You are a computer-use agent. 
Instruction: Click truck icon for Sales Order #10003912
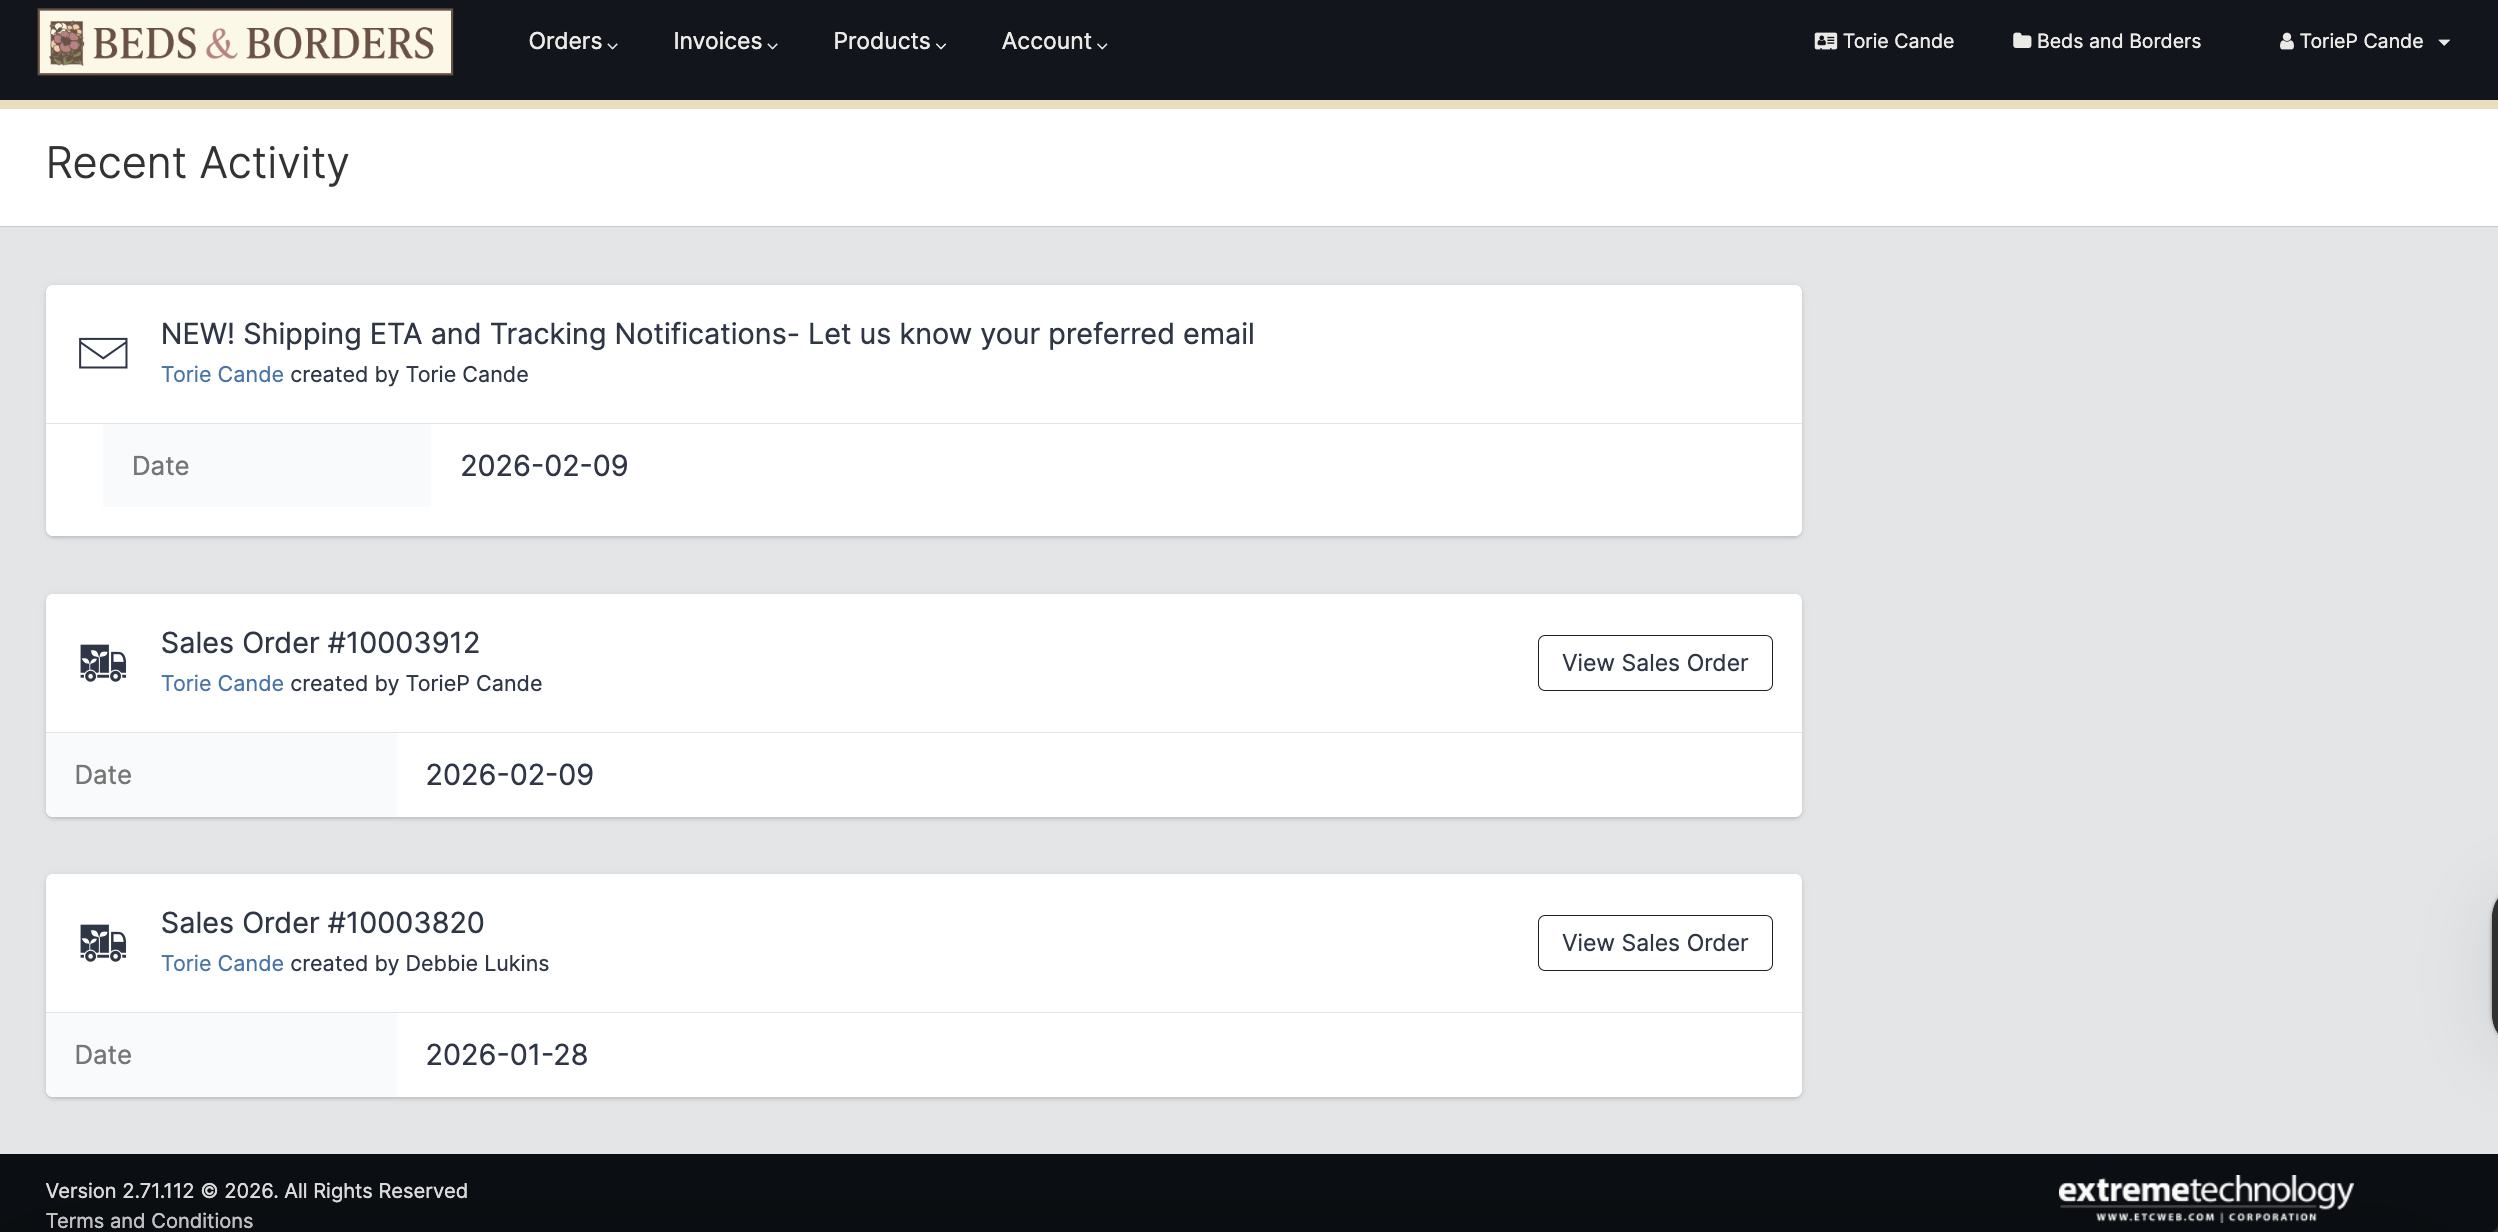tap(103, 663)
